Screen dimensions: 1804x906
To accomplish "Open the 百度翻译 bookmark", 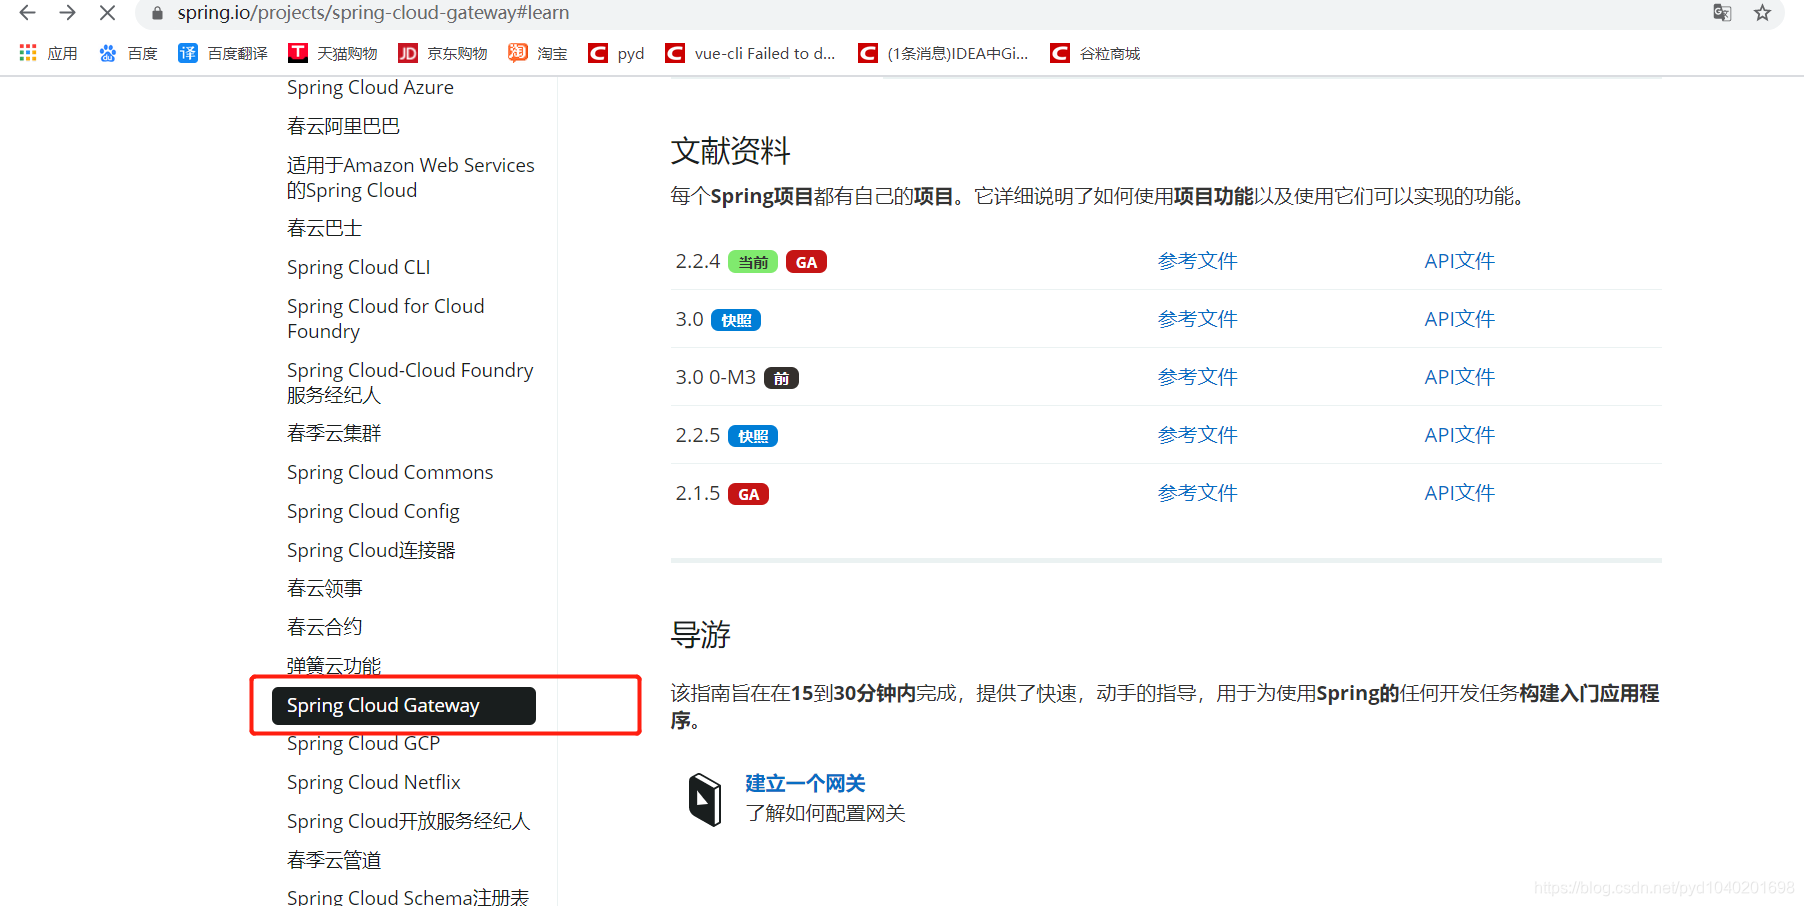I will click(223, 53).
